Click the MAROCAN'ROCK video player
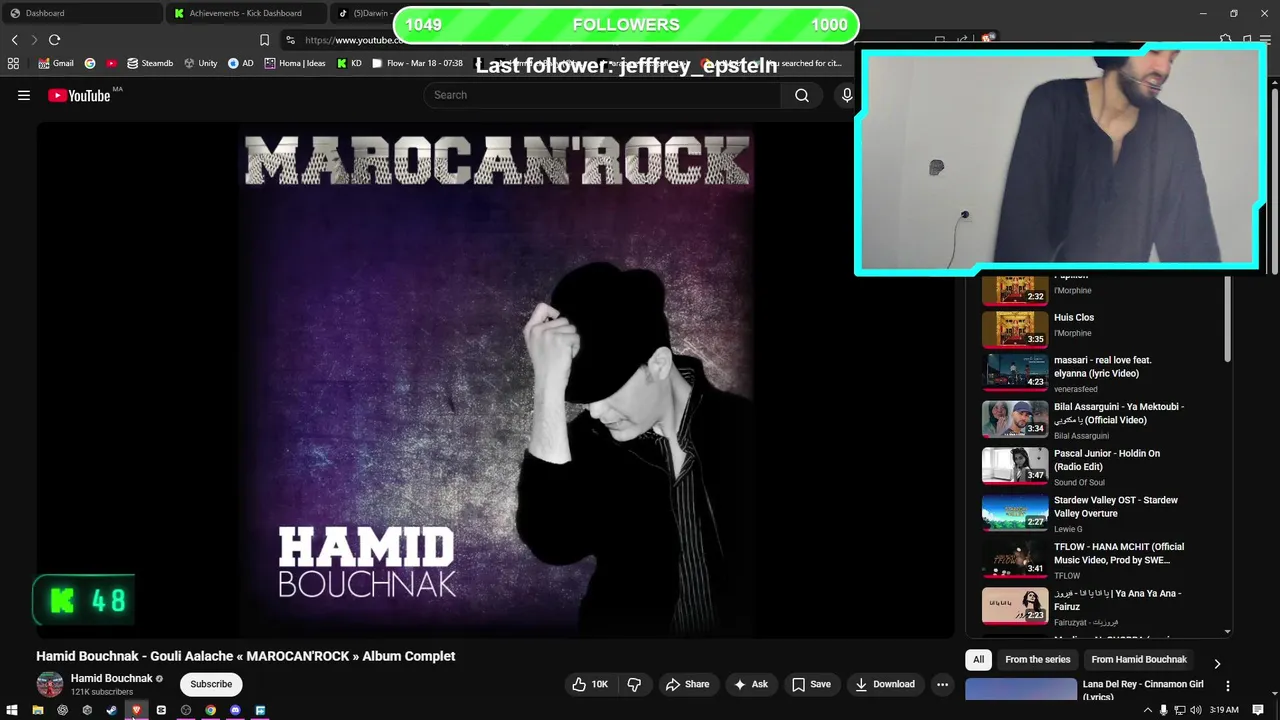This screenshot has width=1280, height=720. click(496, 379)
